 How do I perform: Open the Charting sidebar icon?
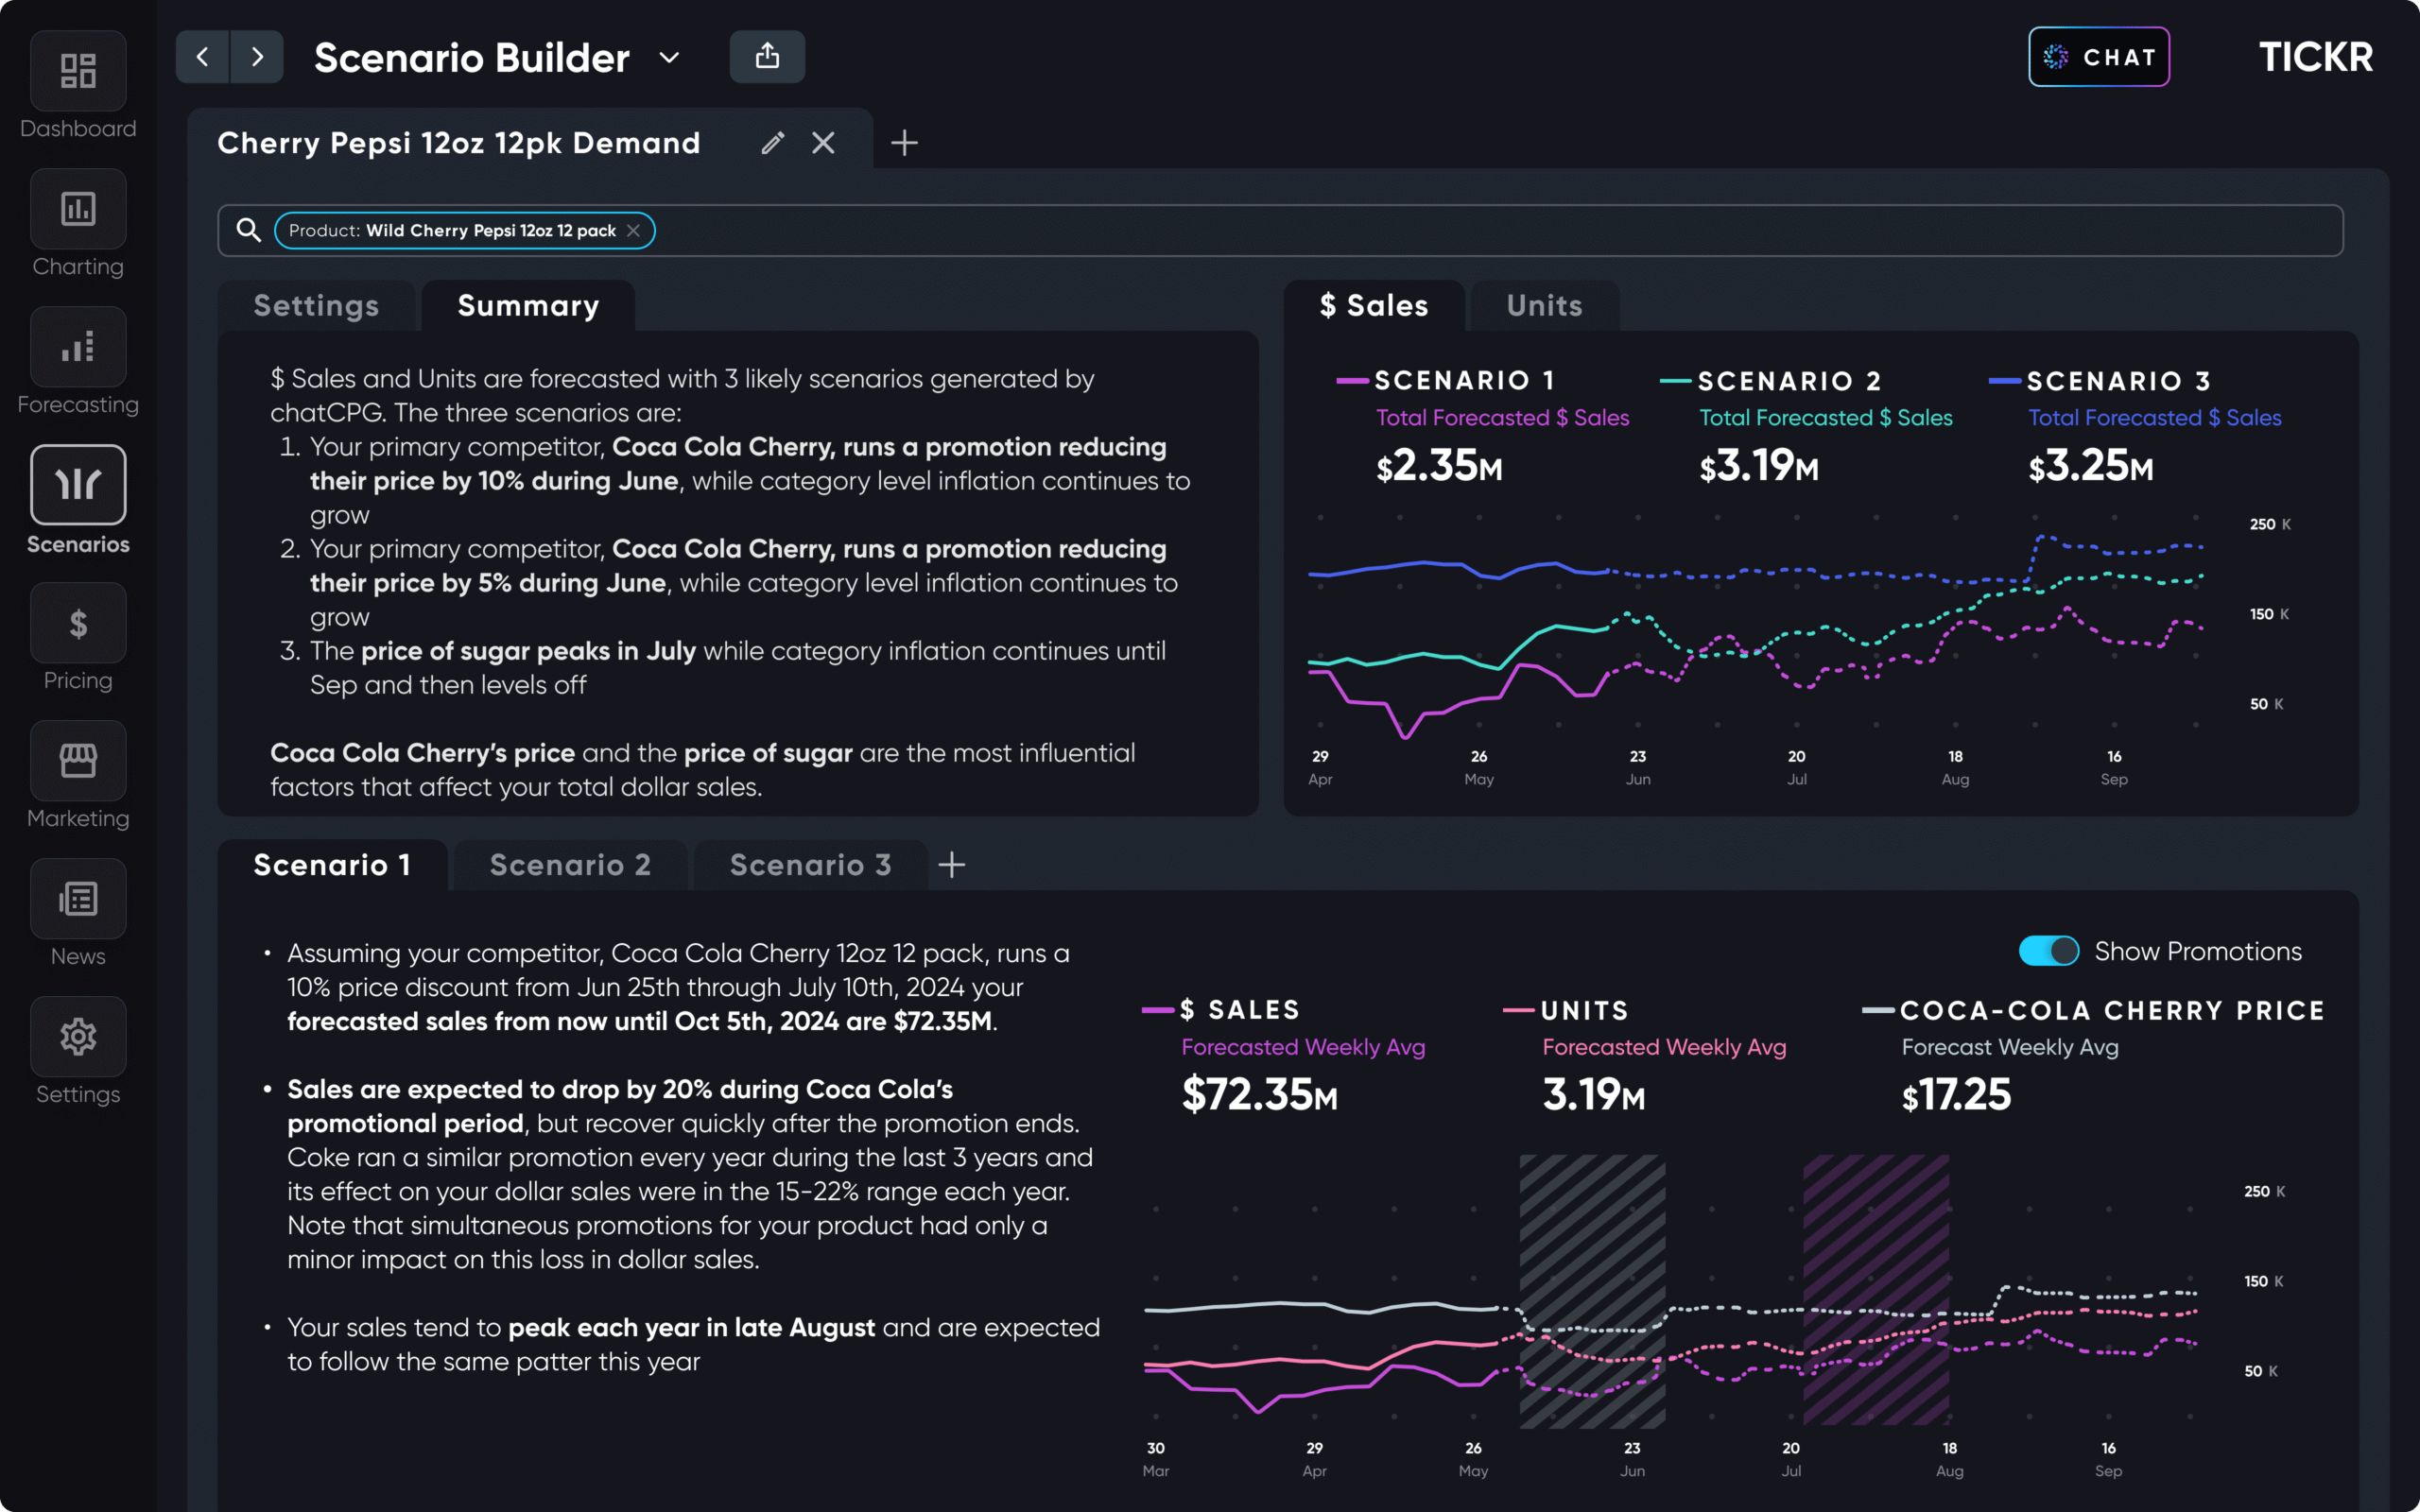[x=78, y=209]
